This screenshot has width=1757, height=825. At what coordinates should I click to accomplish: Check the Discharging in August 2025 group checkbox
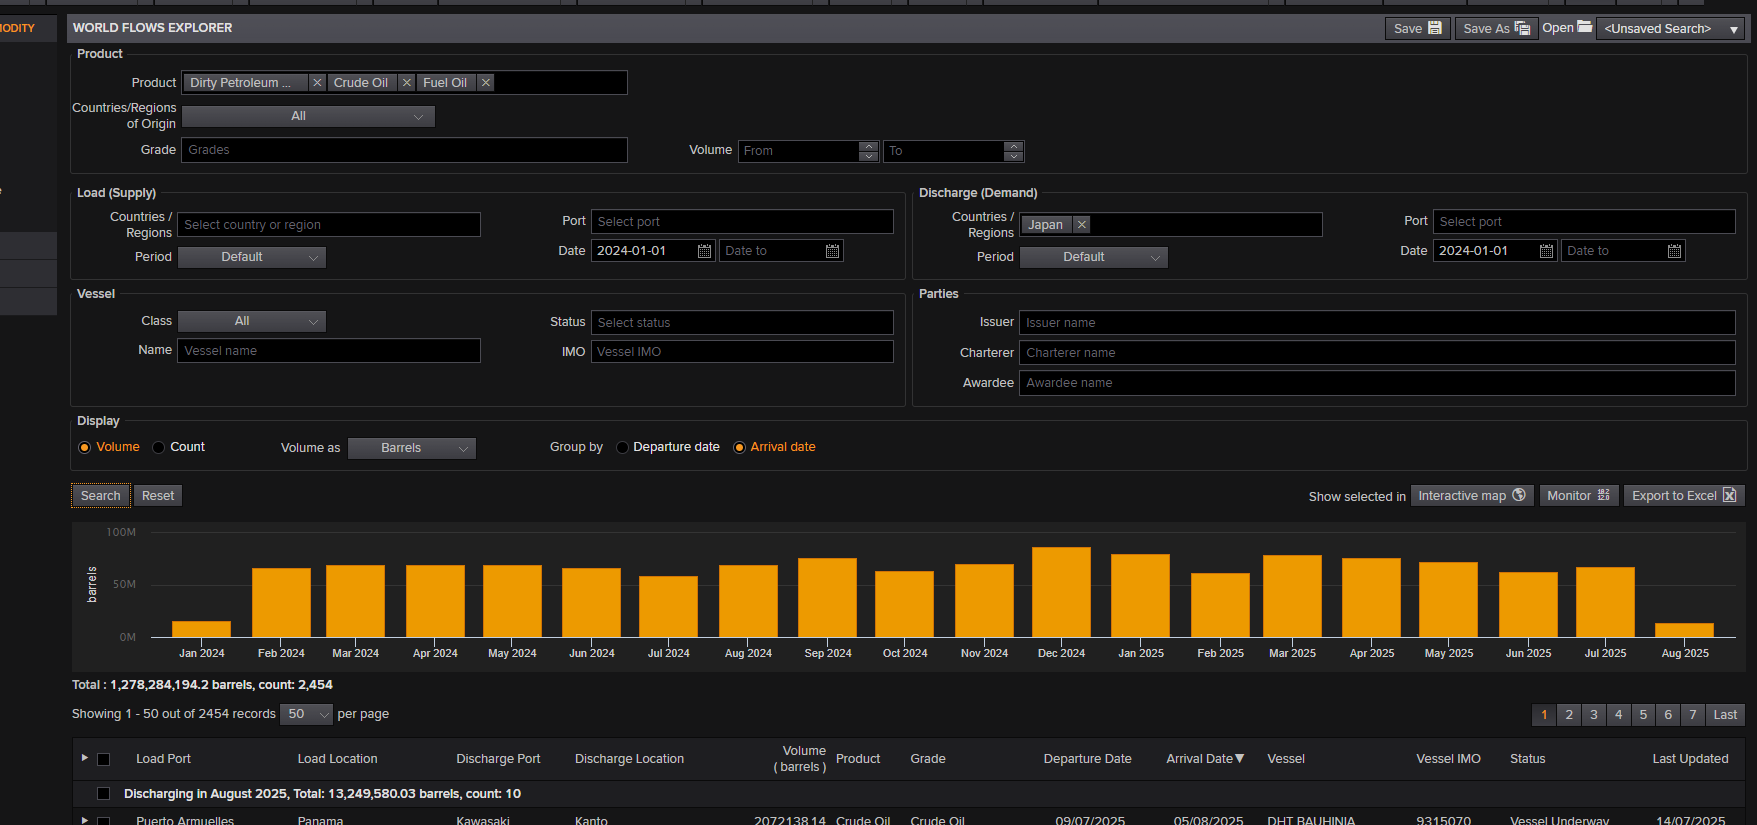[x=103, y=794]
